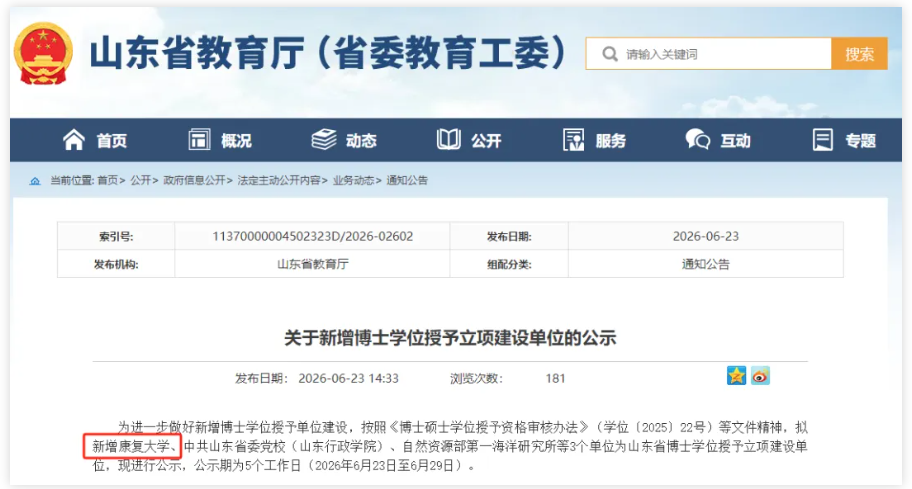Screen dimensions: 912x489
Task: Share via the yellow star QQ Zone icon
Action: [x=736, y=376]
